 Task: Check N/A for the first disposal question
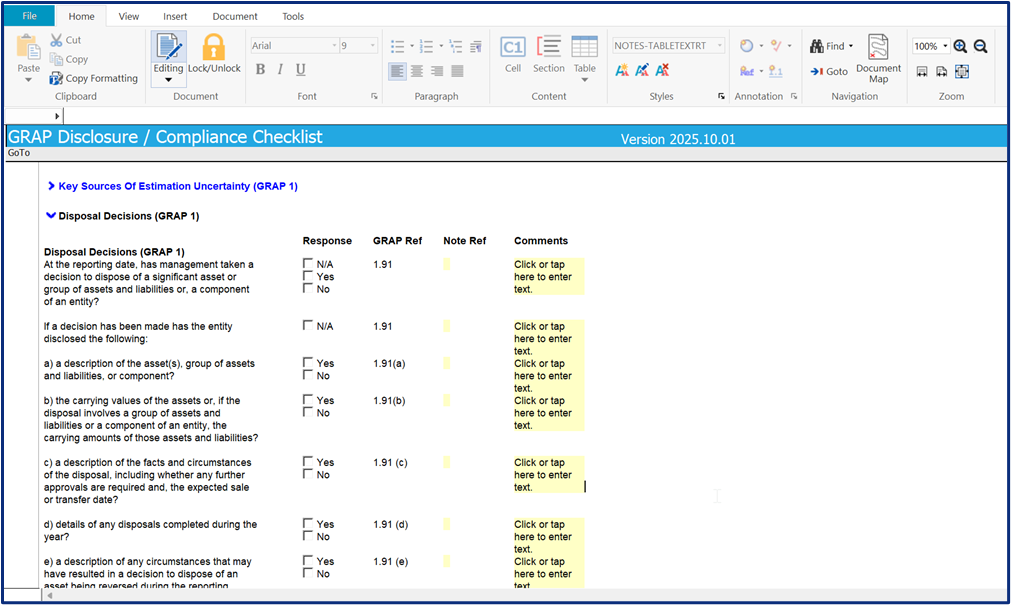308,264
